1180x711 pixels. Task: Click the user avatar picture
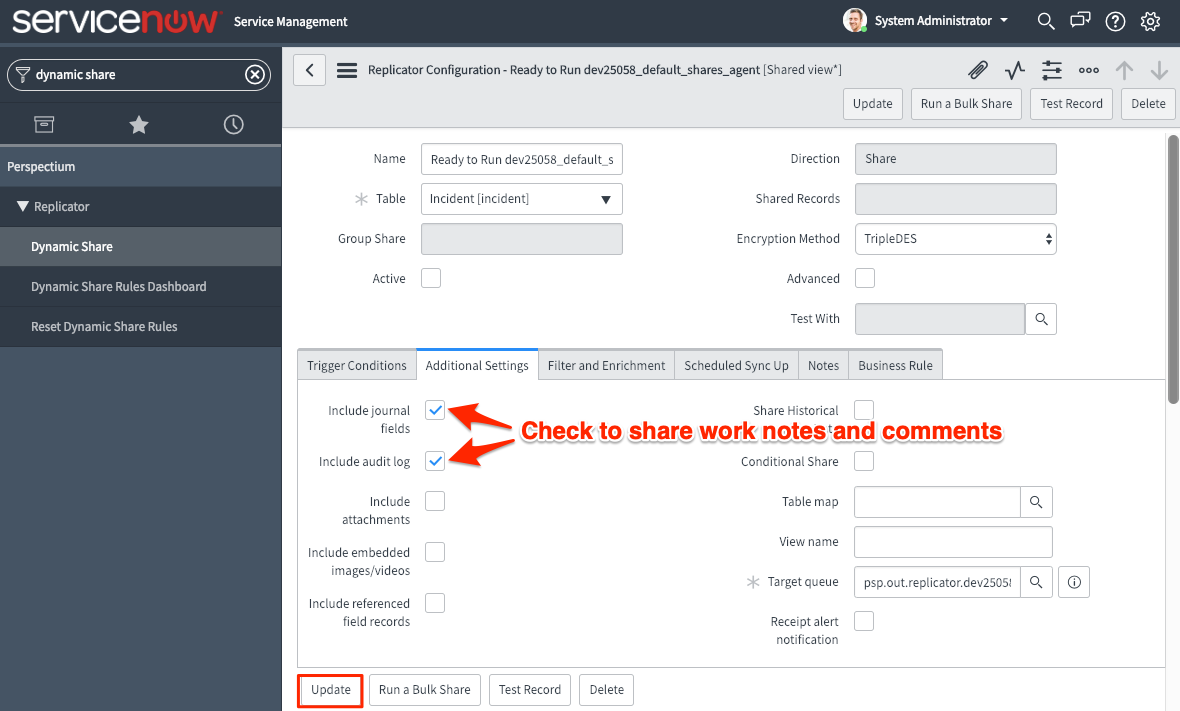coord(855,20)
